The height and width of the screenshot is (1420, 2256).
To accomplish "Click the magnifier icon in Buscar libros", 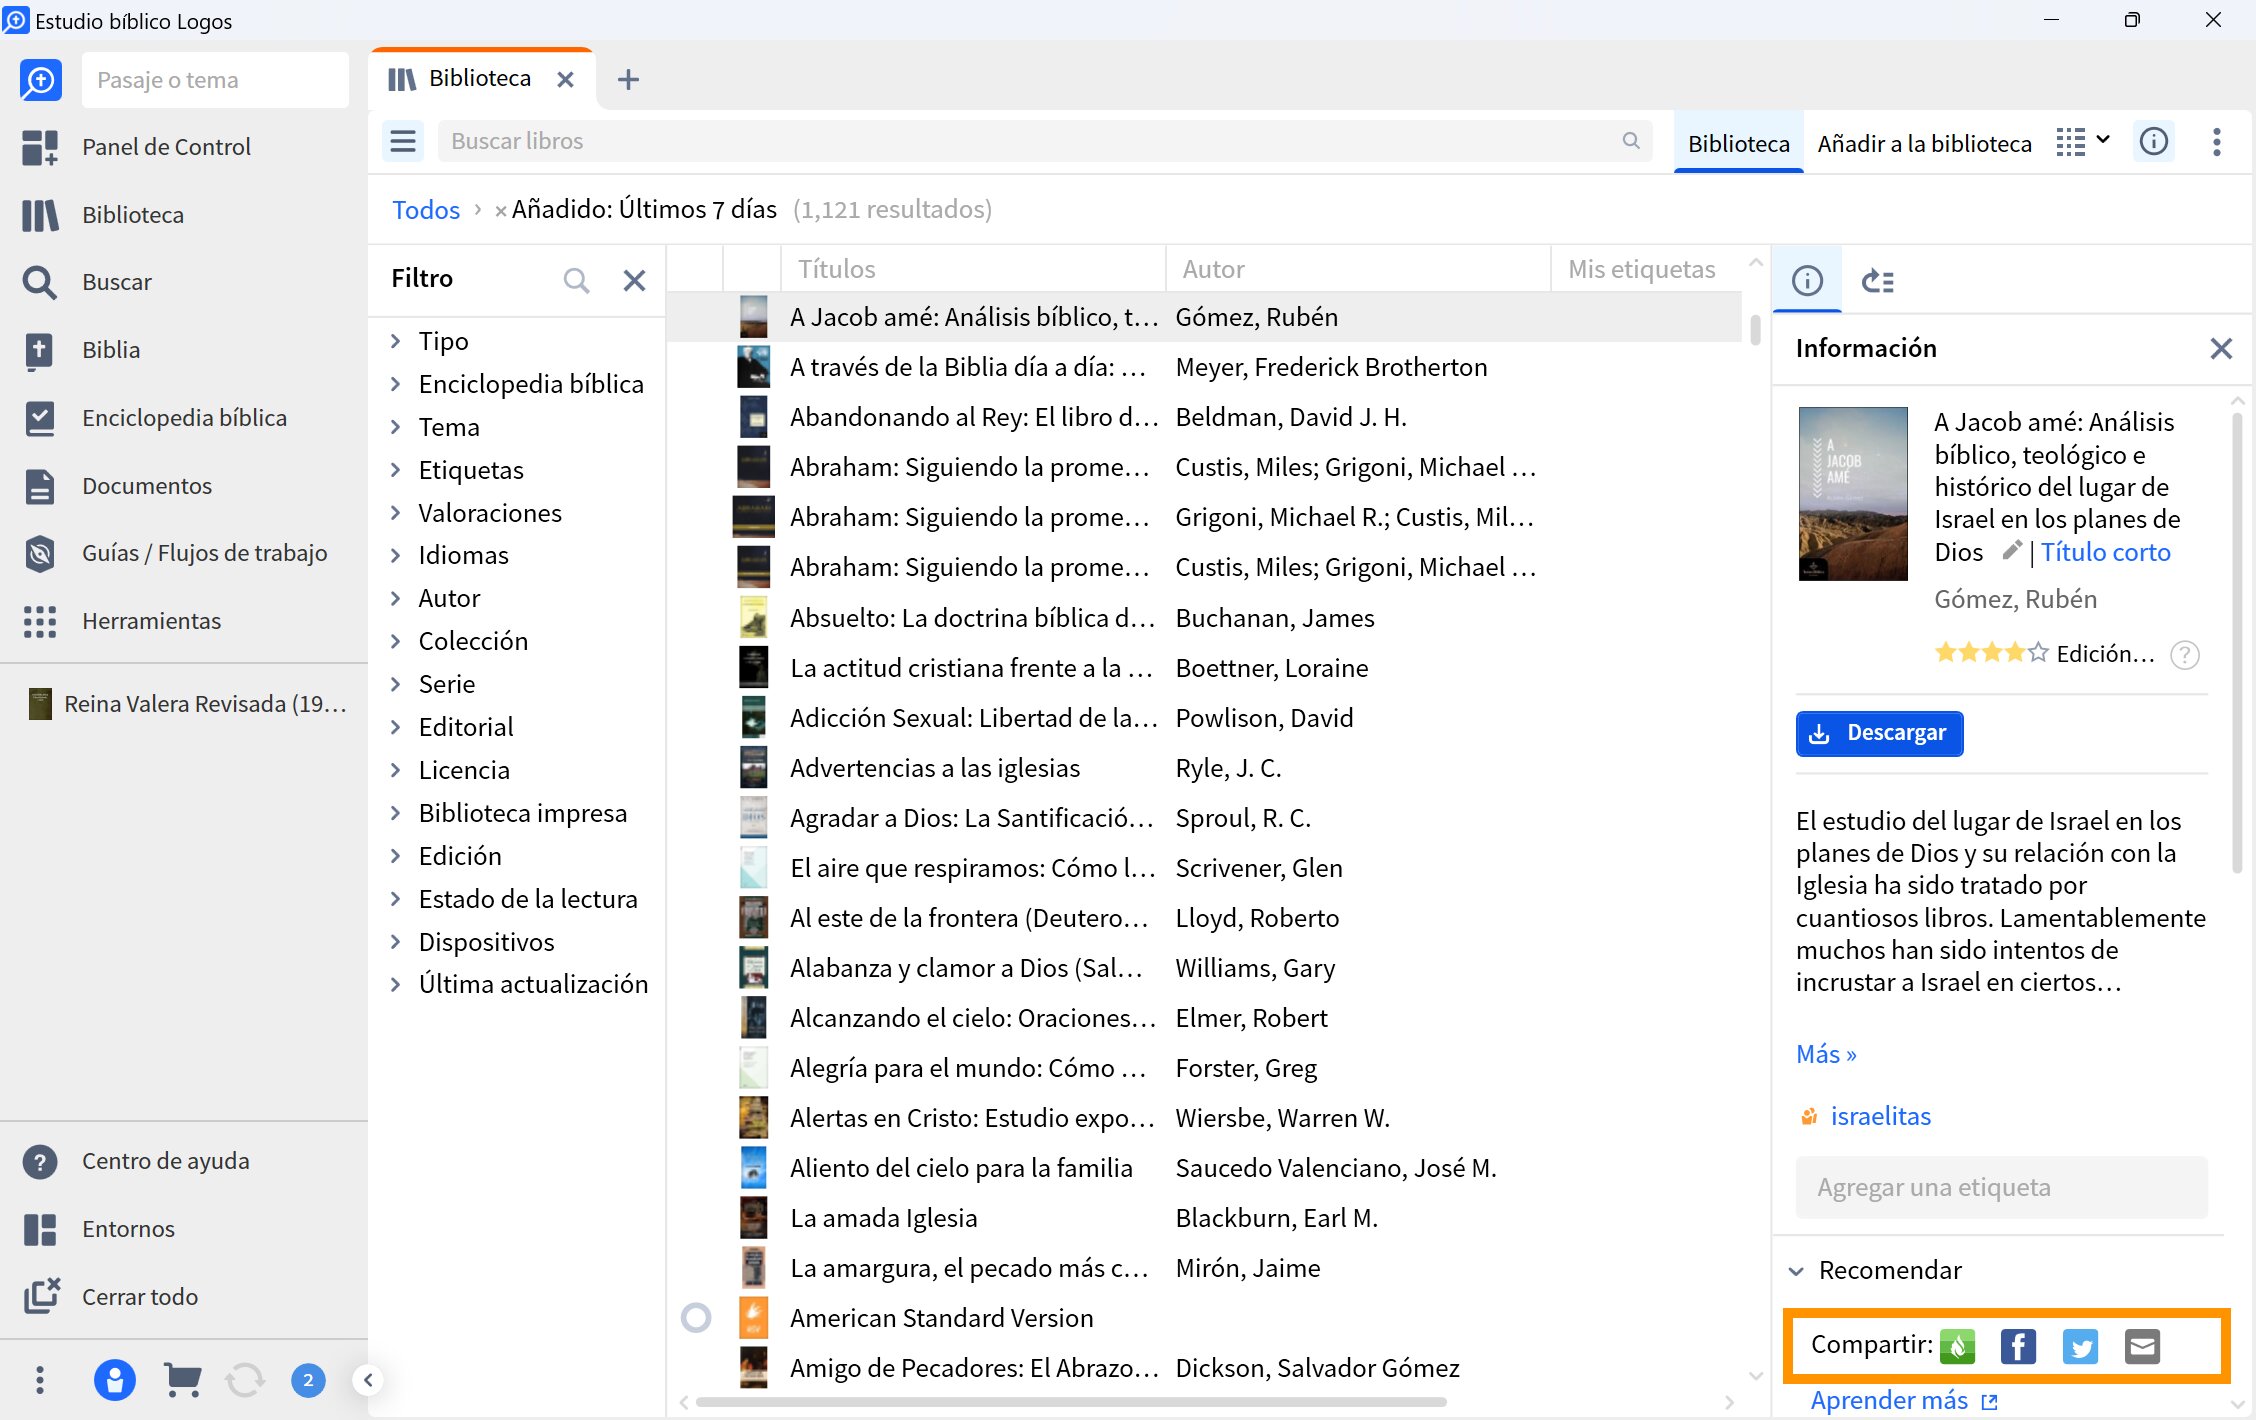I will [1631, 141].
